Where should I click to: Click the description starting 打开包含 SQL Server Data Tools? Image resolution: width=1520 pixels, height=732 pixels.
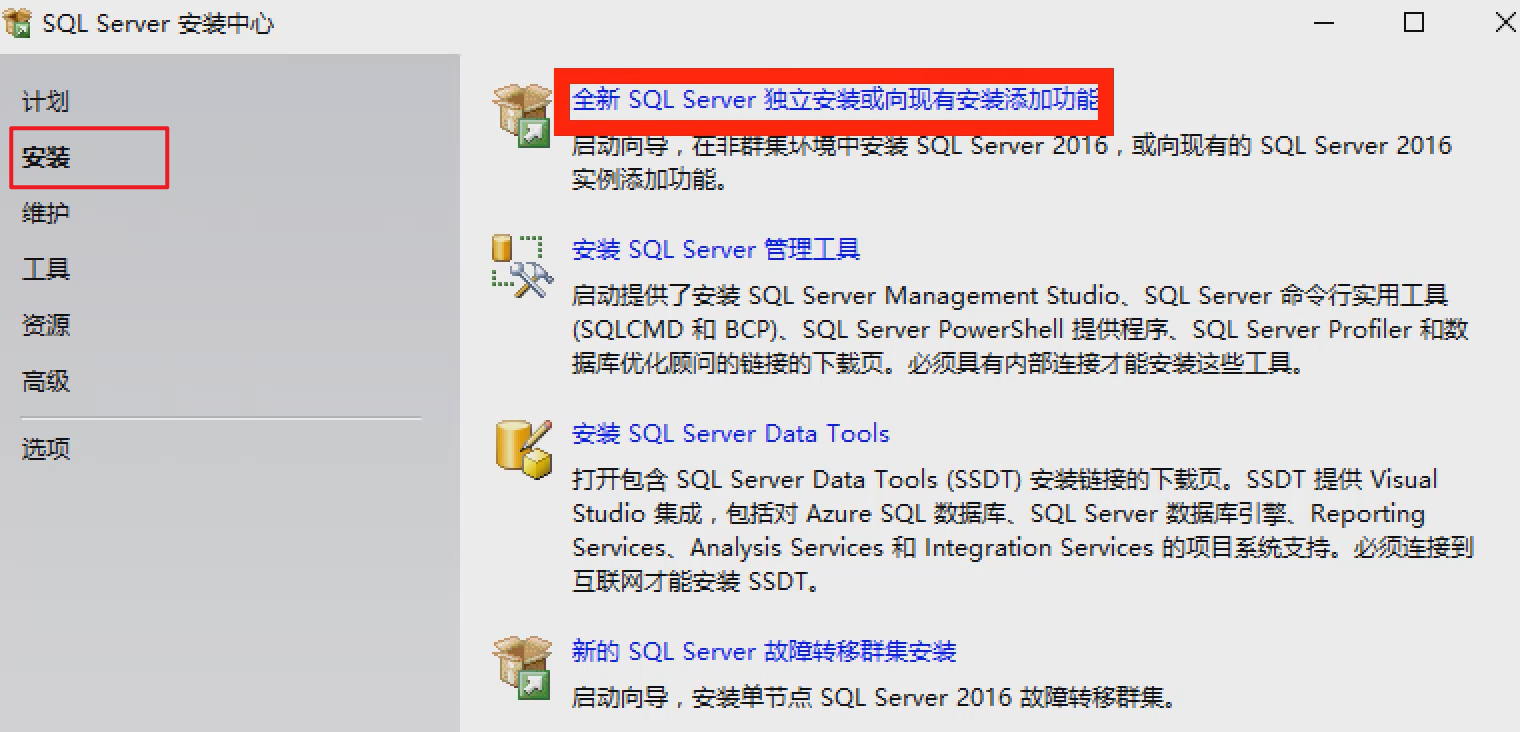click(x=1023, y=530)
